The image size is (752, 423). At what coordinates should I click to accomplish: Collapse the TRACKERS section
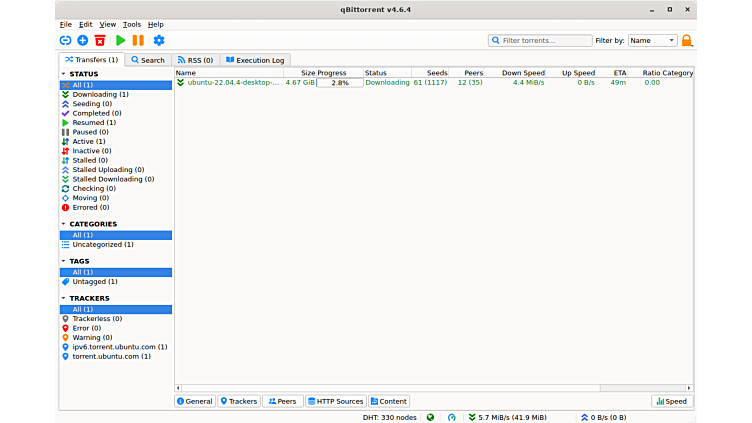(x=65, y=298)
